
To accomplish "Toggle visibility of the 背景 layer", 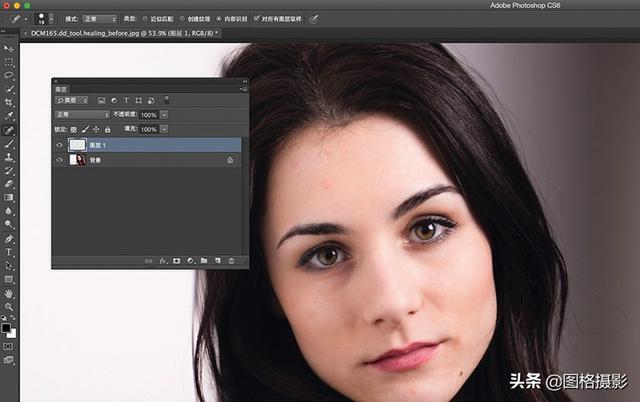I will (60, 159).
